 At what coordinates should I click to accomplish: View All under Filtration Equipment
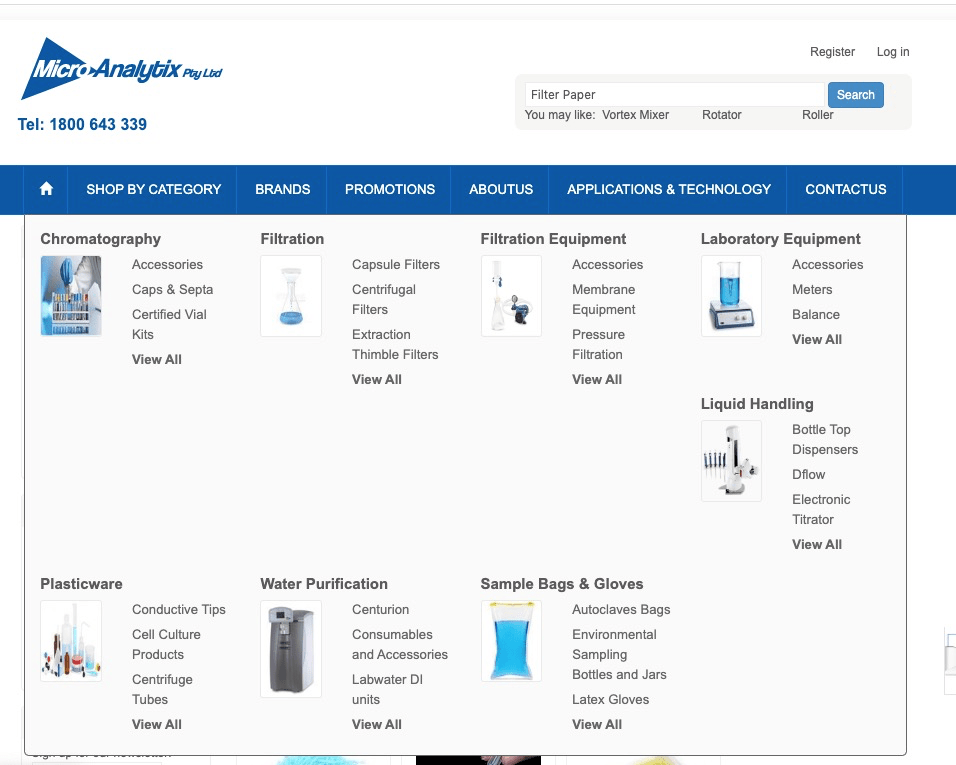tap(597, 380)
